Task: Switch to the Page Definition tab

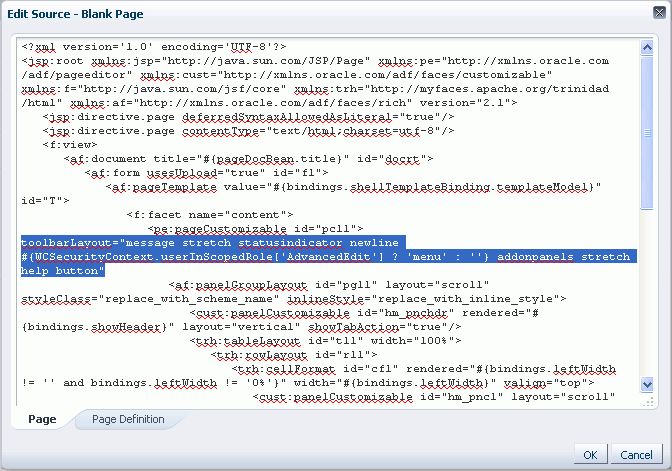Action: pos(128,419)
